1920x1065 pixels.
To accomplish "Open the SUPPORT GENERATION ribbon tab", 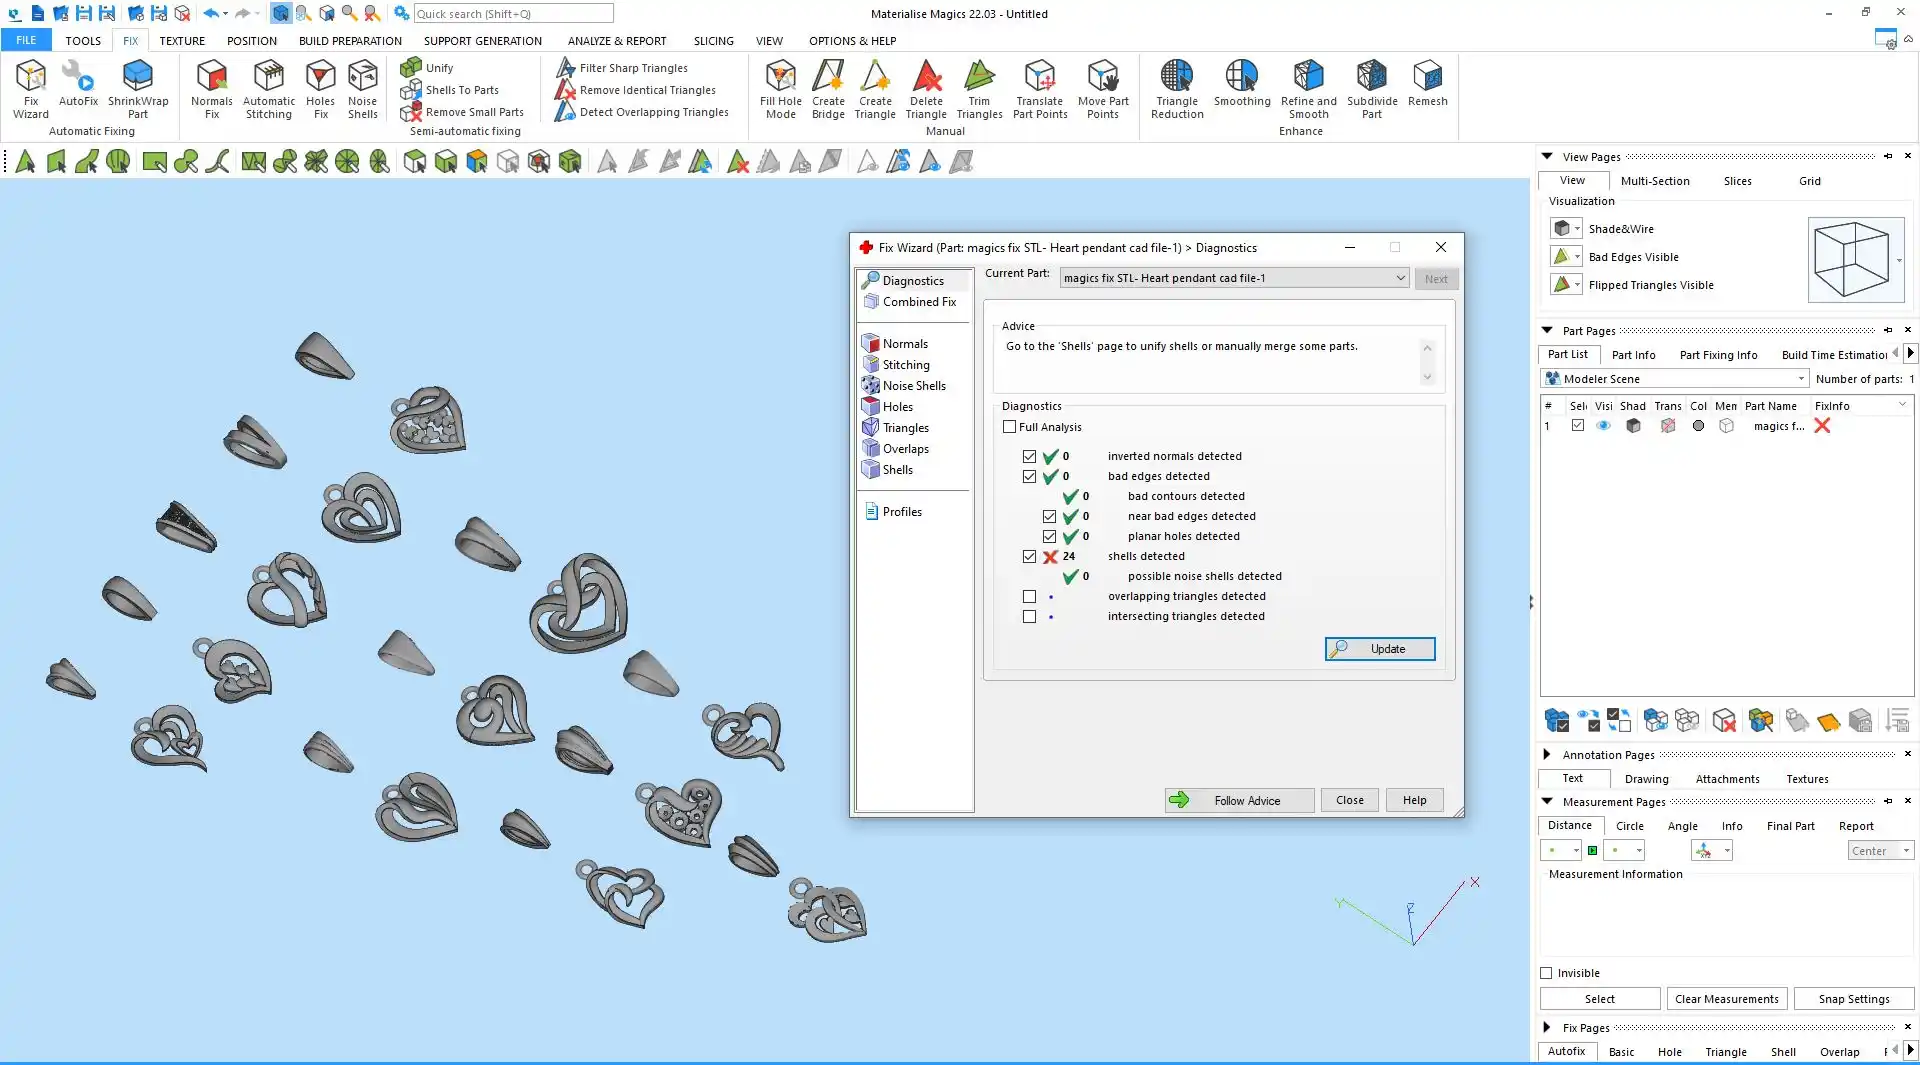I will tap(482, 41).
